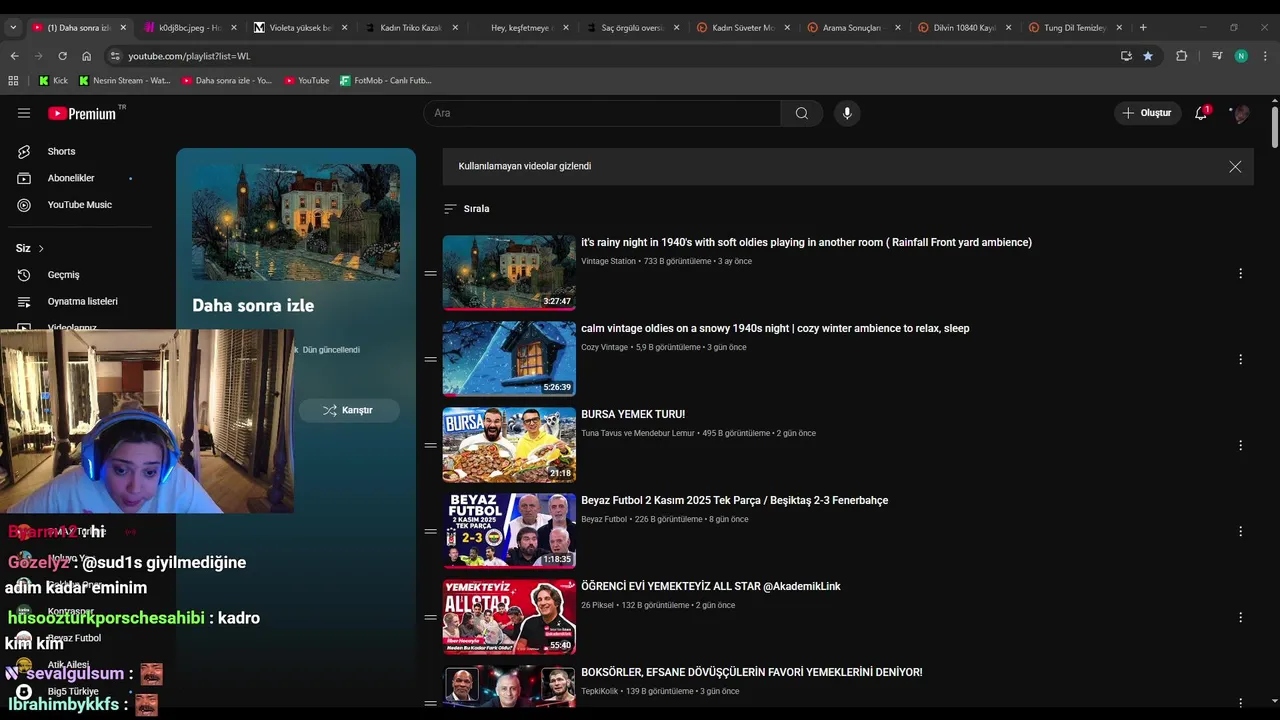Play the snowy 1940s night thumbnail
1280x720 pixels.
(x=509, y=359)
